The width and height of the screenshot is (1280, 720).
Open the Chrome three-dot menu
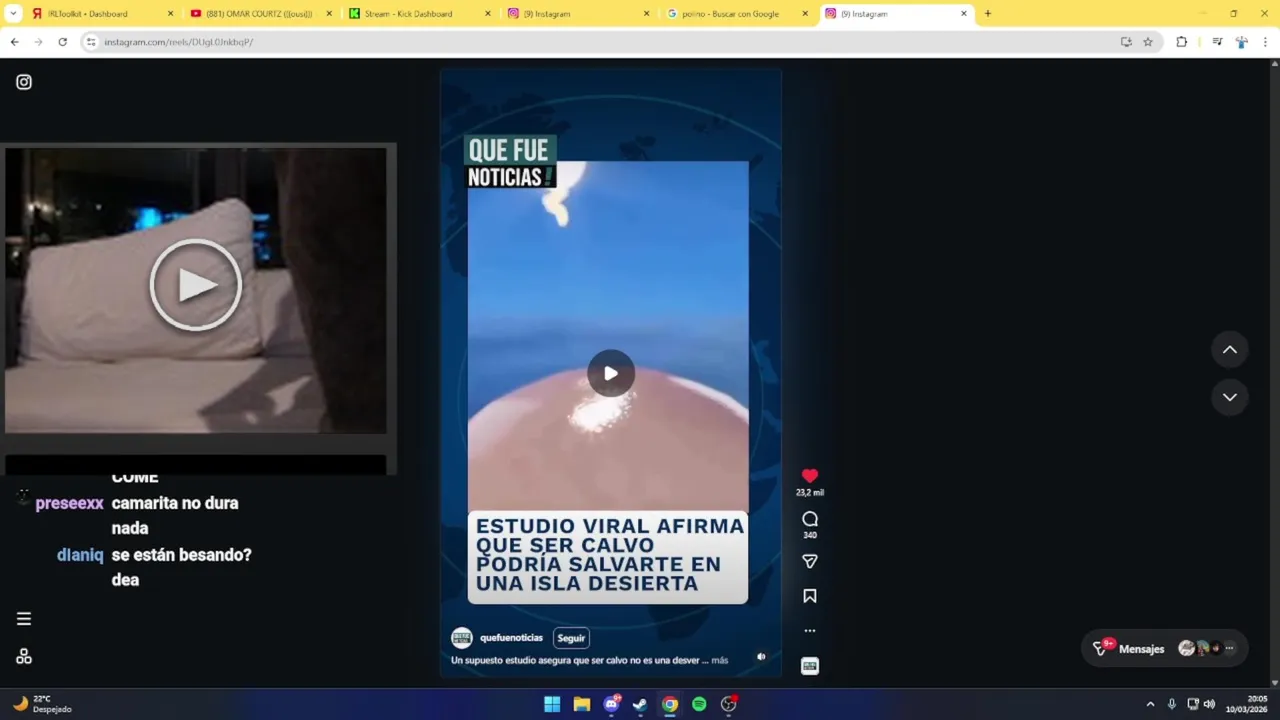[1265, 42]
